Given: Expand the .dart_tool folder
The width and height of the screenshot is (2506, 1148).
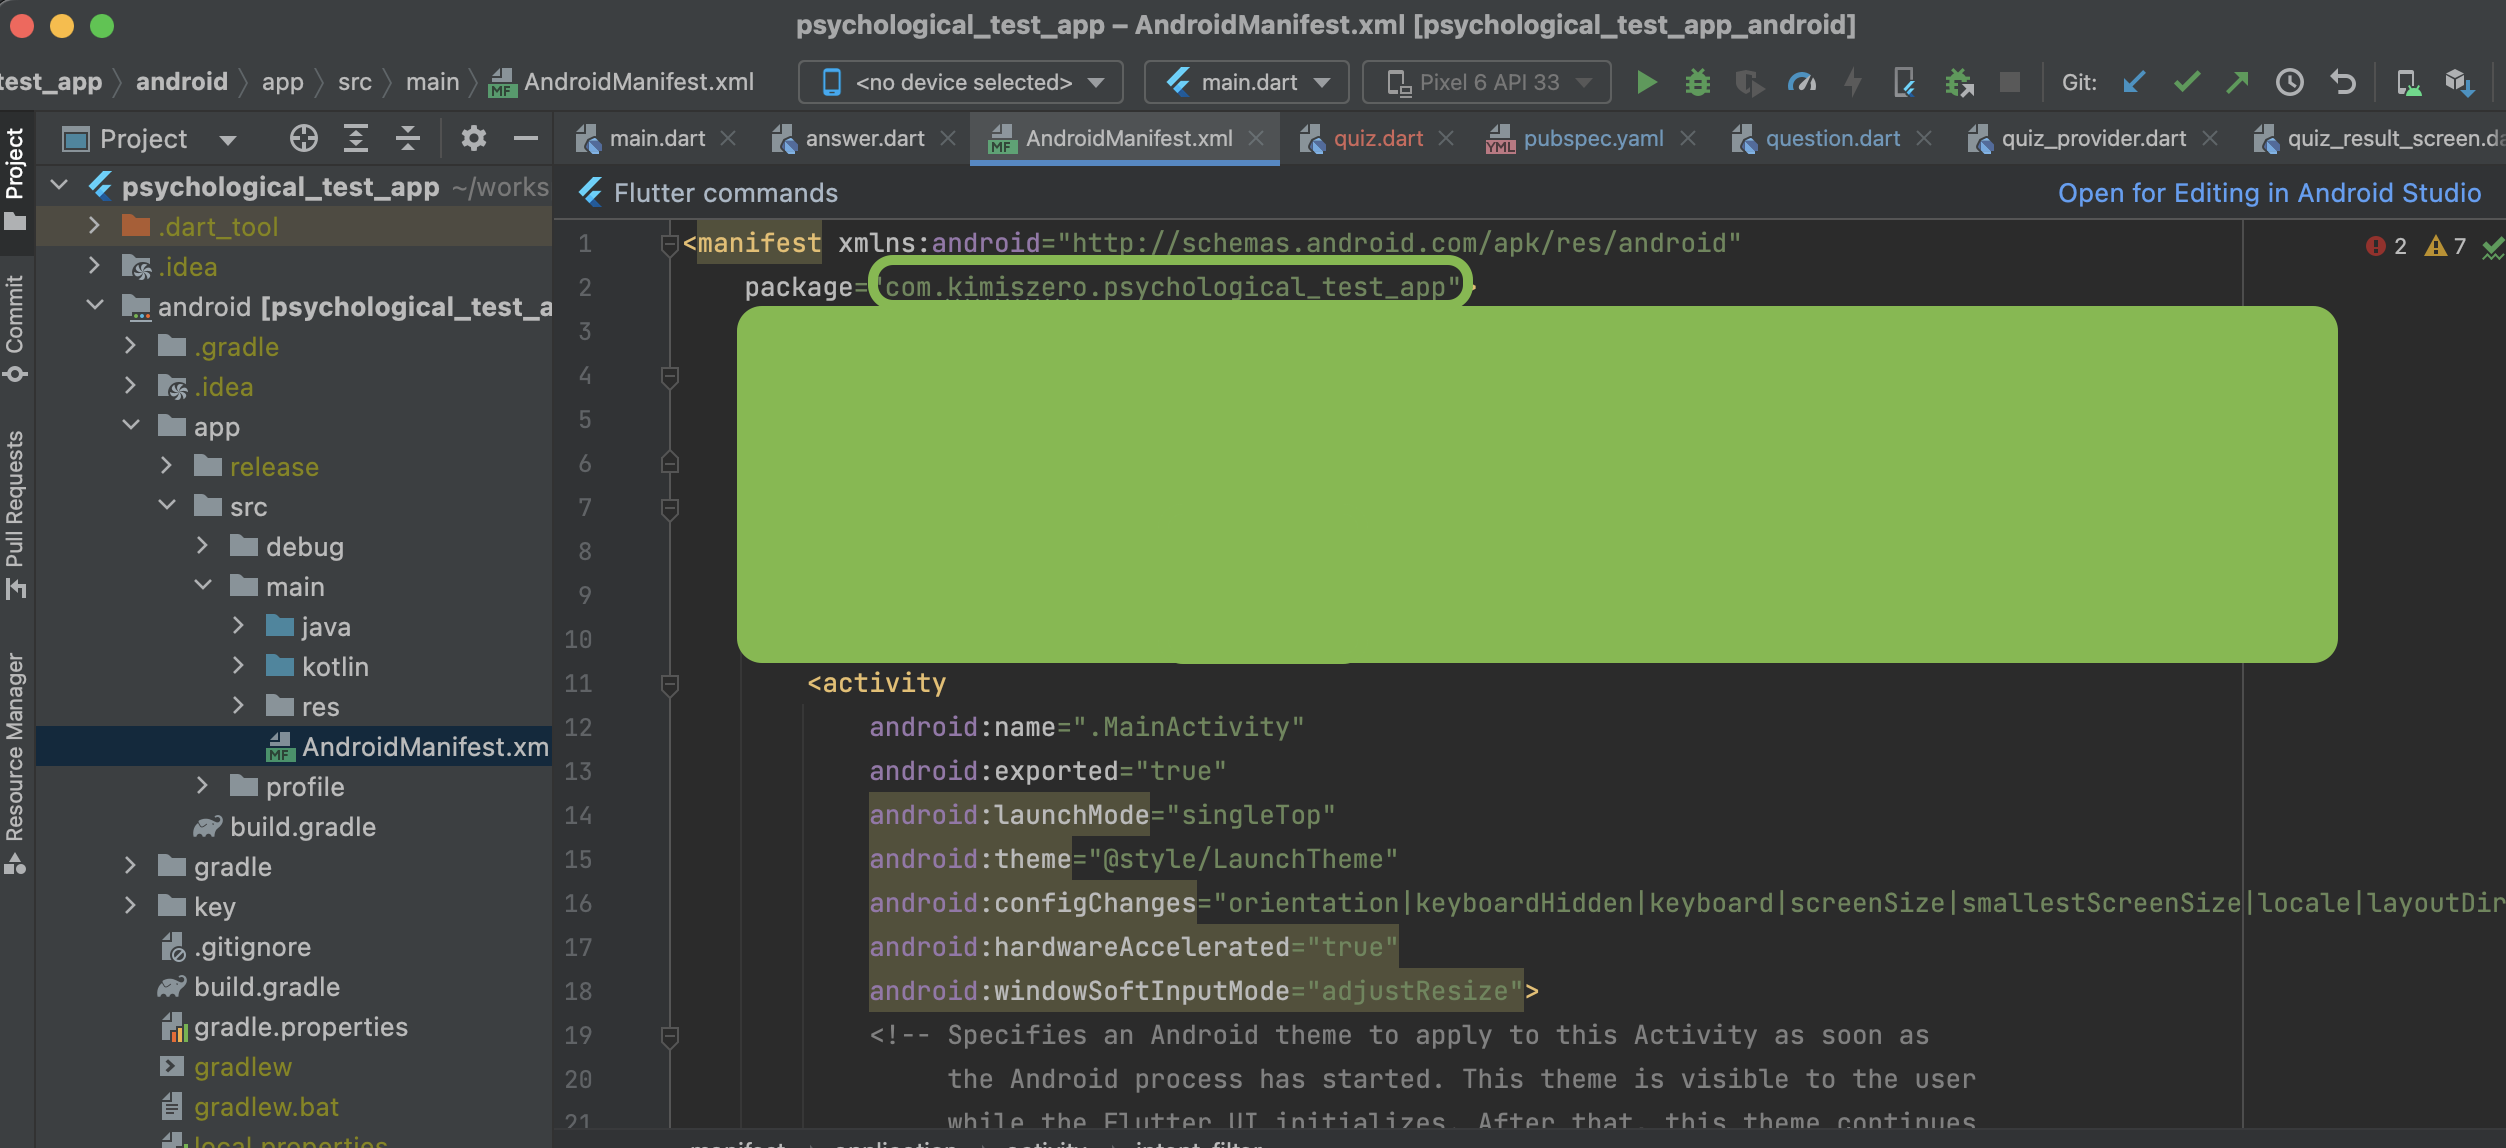Looking at the screenshot, I should pyautogui.click(x=95, y=226).
